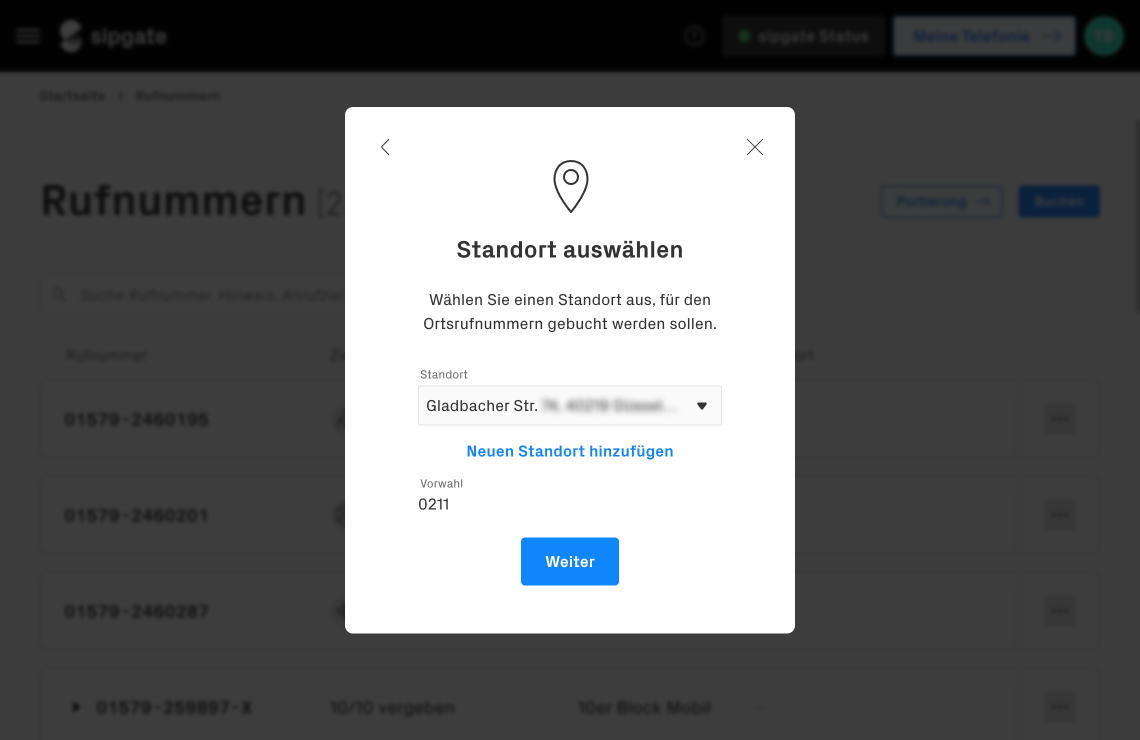Click the 10er Block Mobil label
This screenshot has width=1140, height=740.
645,707
